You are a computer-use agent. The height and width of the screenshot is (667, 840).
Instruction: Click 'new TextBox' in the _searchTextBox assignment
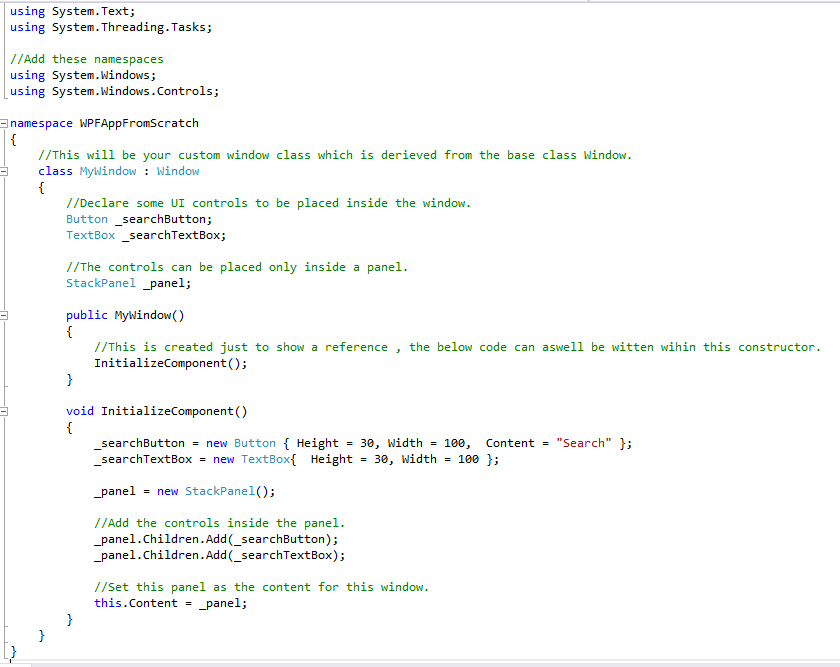click(252, 460)
